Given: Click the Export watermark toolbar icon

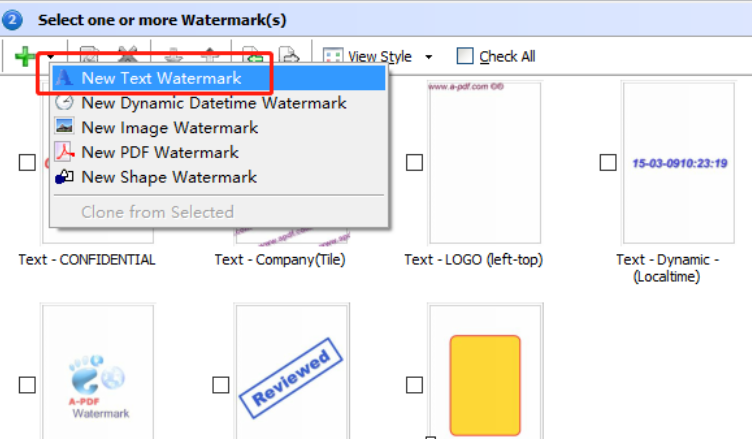Looking at the screenshot, I should 289,57.
